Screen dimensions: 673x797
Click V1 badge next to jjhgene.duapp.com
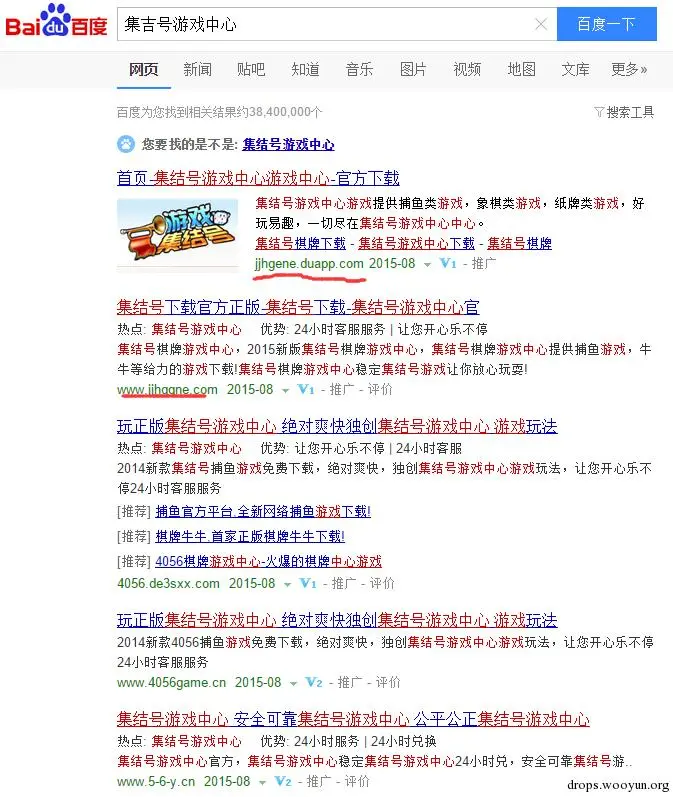point(448,263)
